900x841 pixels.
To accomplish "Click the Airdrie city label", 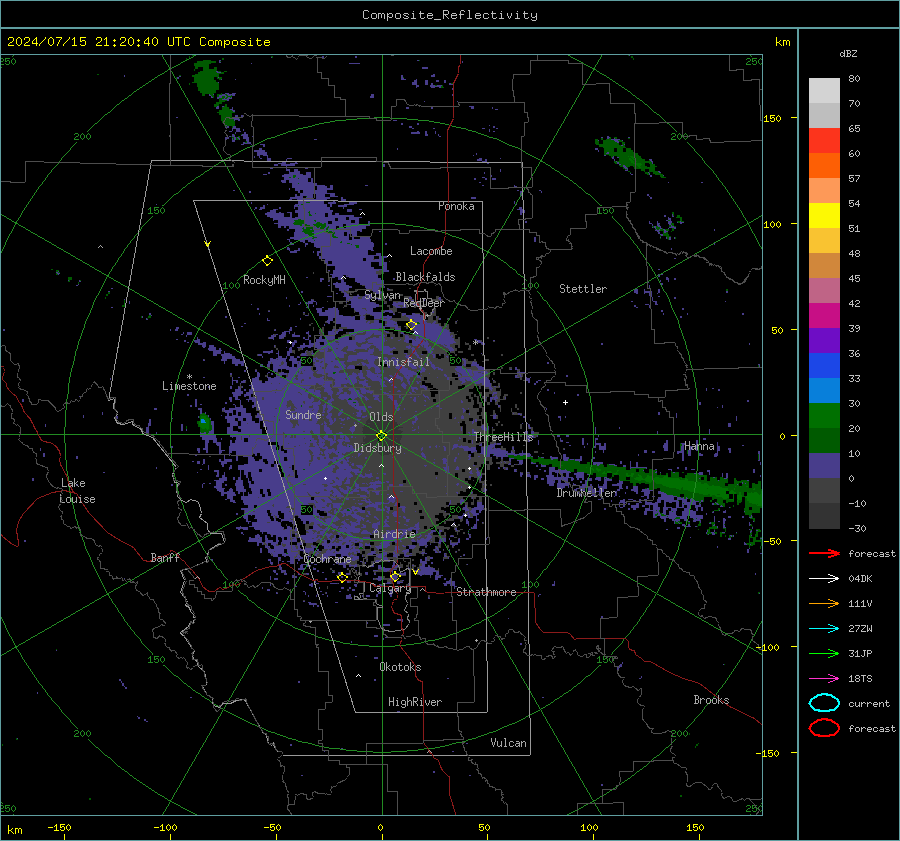I will [x=394, y=534].
